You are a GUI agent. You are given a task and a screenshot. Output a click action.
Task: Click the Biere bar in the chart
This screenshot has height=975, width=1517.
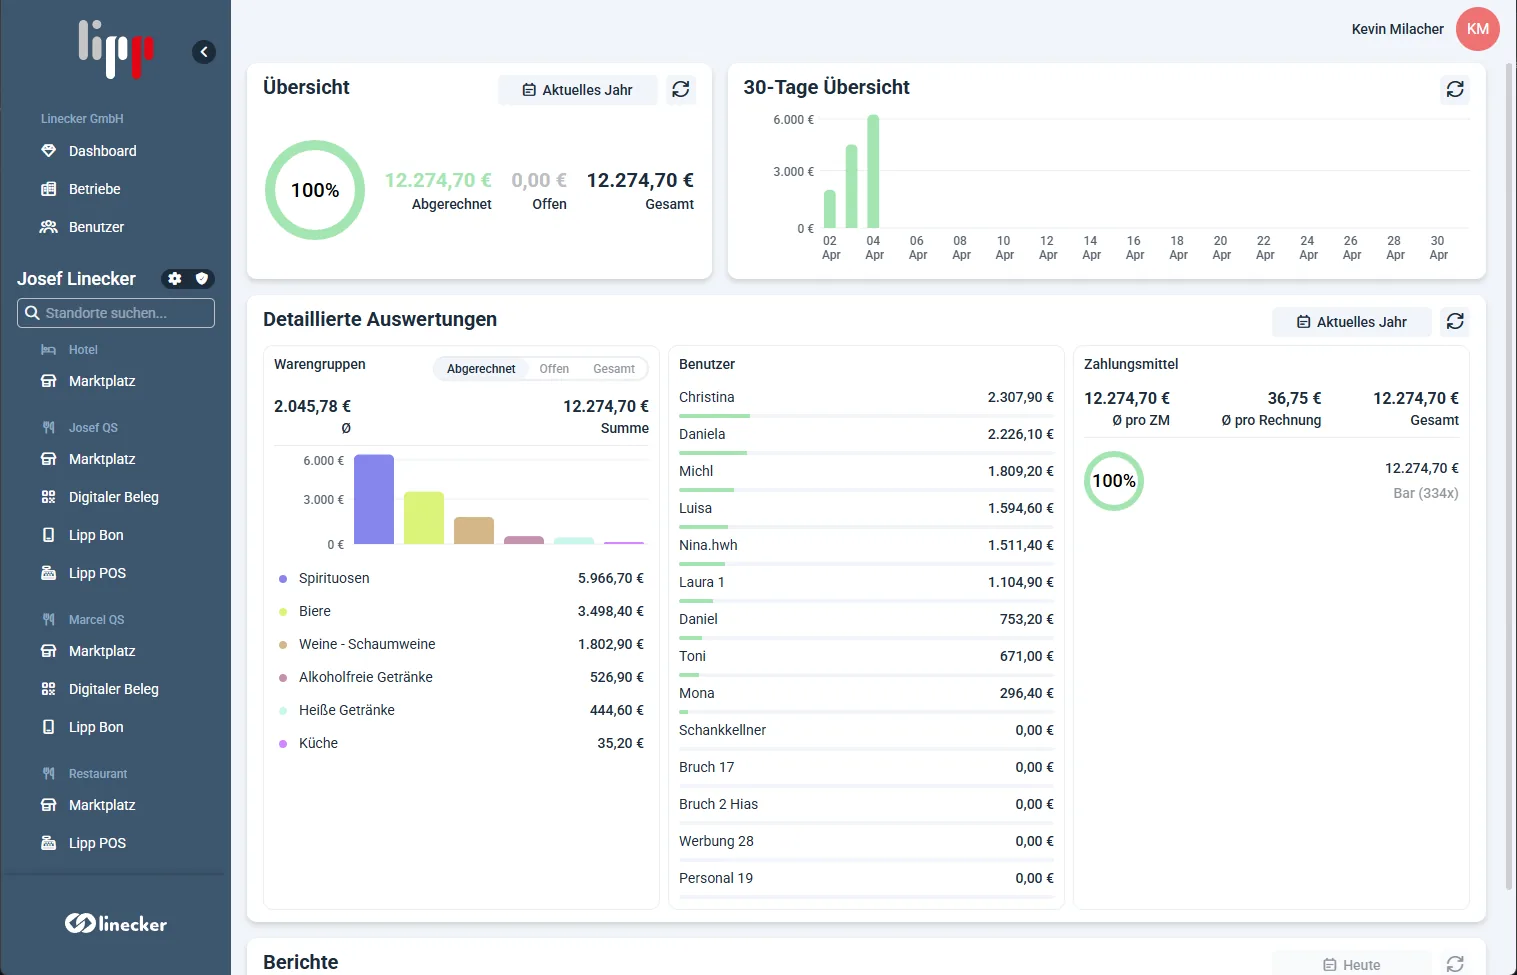(x=424, y=518)
